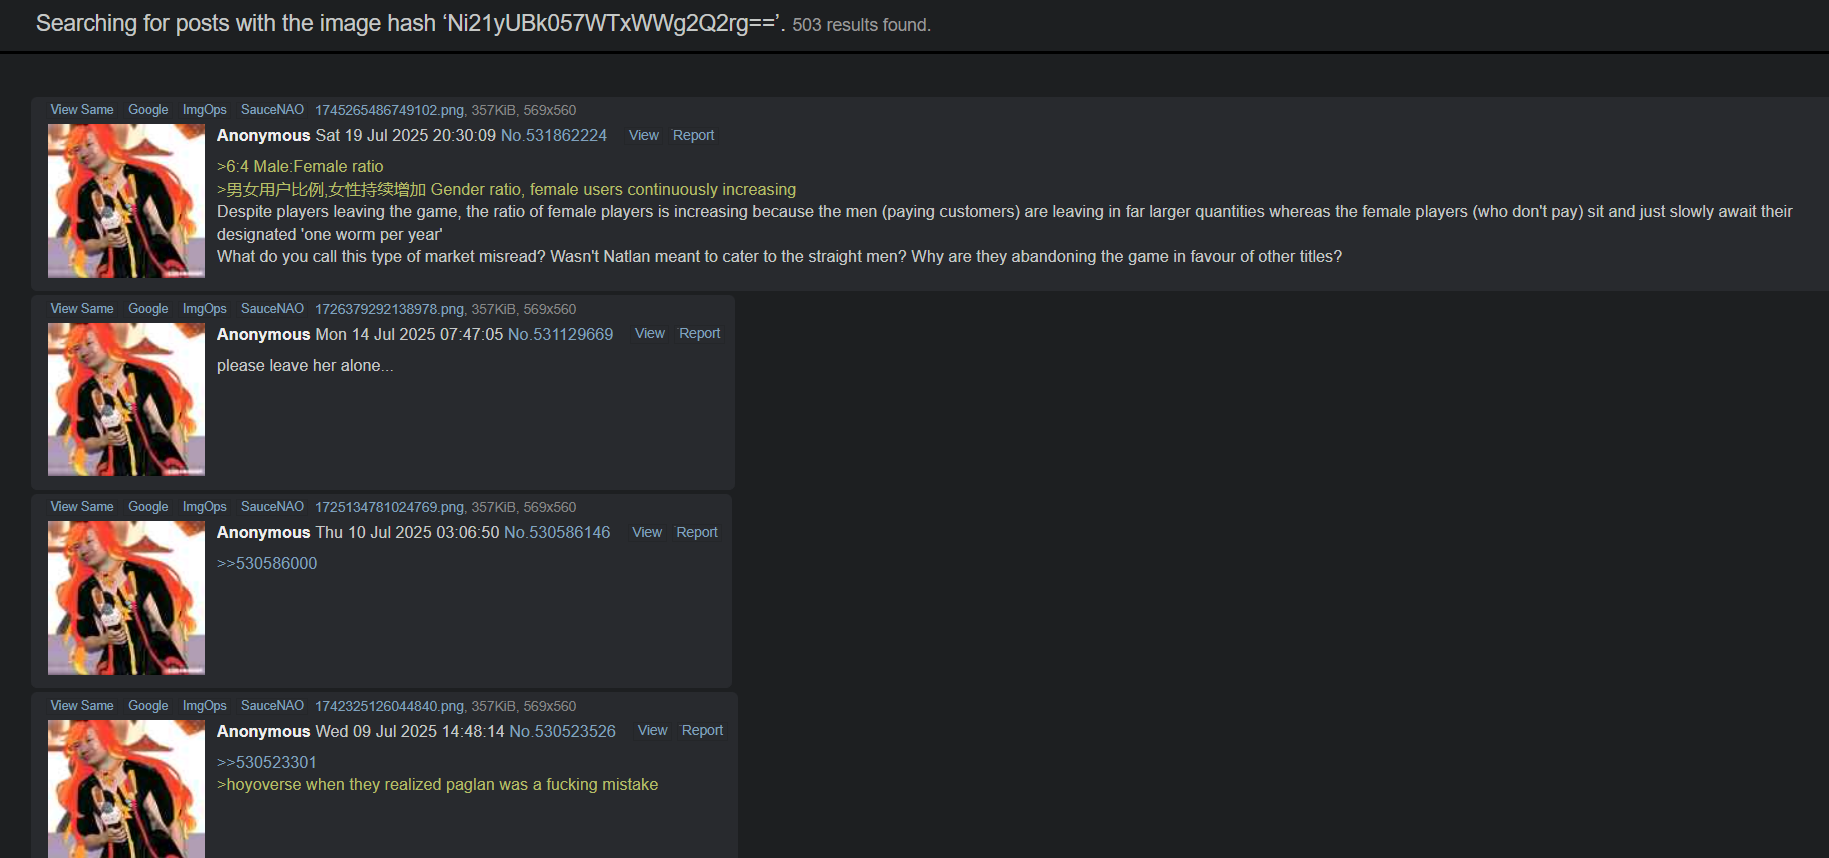Click View on post No.530586146

tap(647, 532)
